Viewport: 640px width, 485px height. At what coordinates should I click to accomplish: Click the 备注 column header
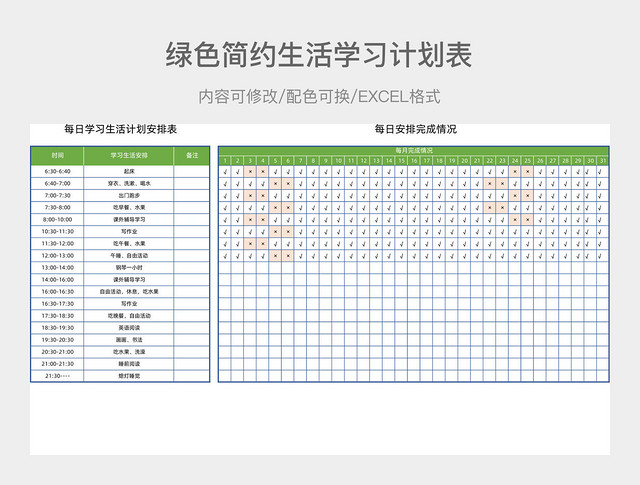(x=192, y=156)
